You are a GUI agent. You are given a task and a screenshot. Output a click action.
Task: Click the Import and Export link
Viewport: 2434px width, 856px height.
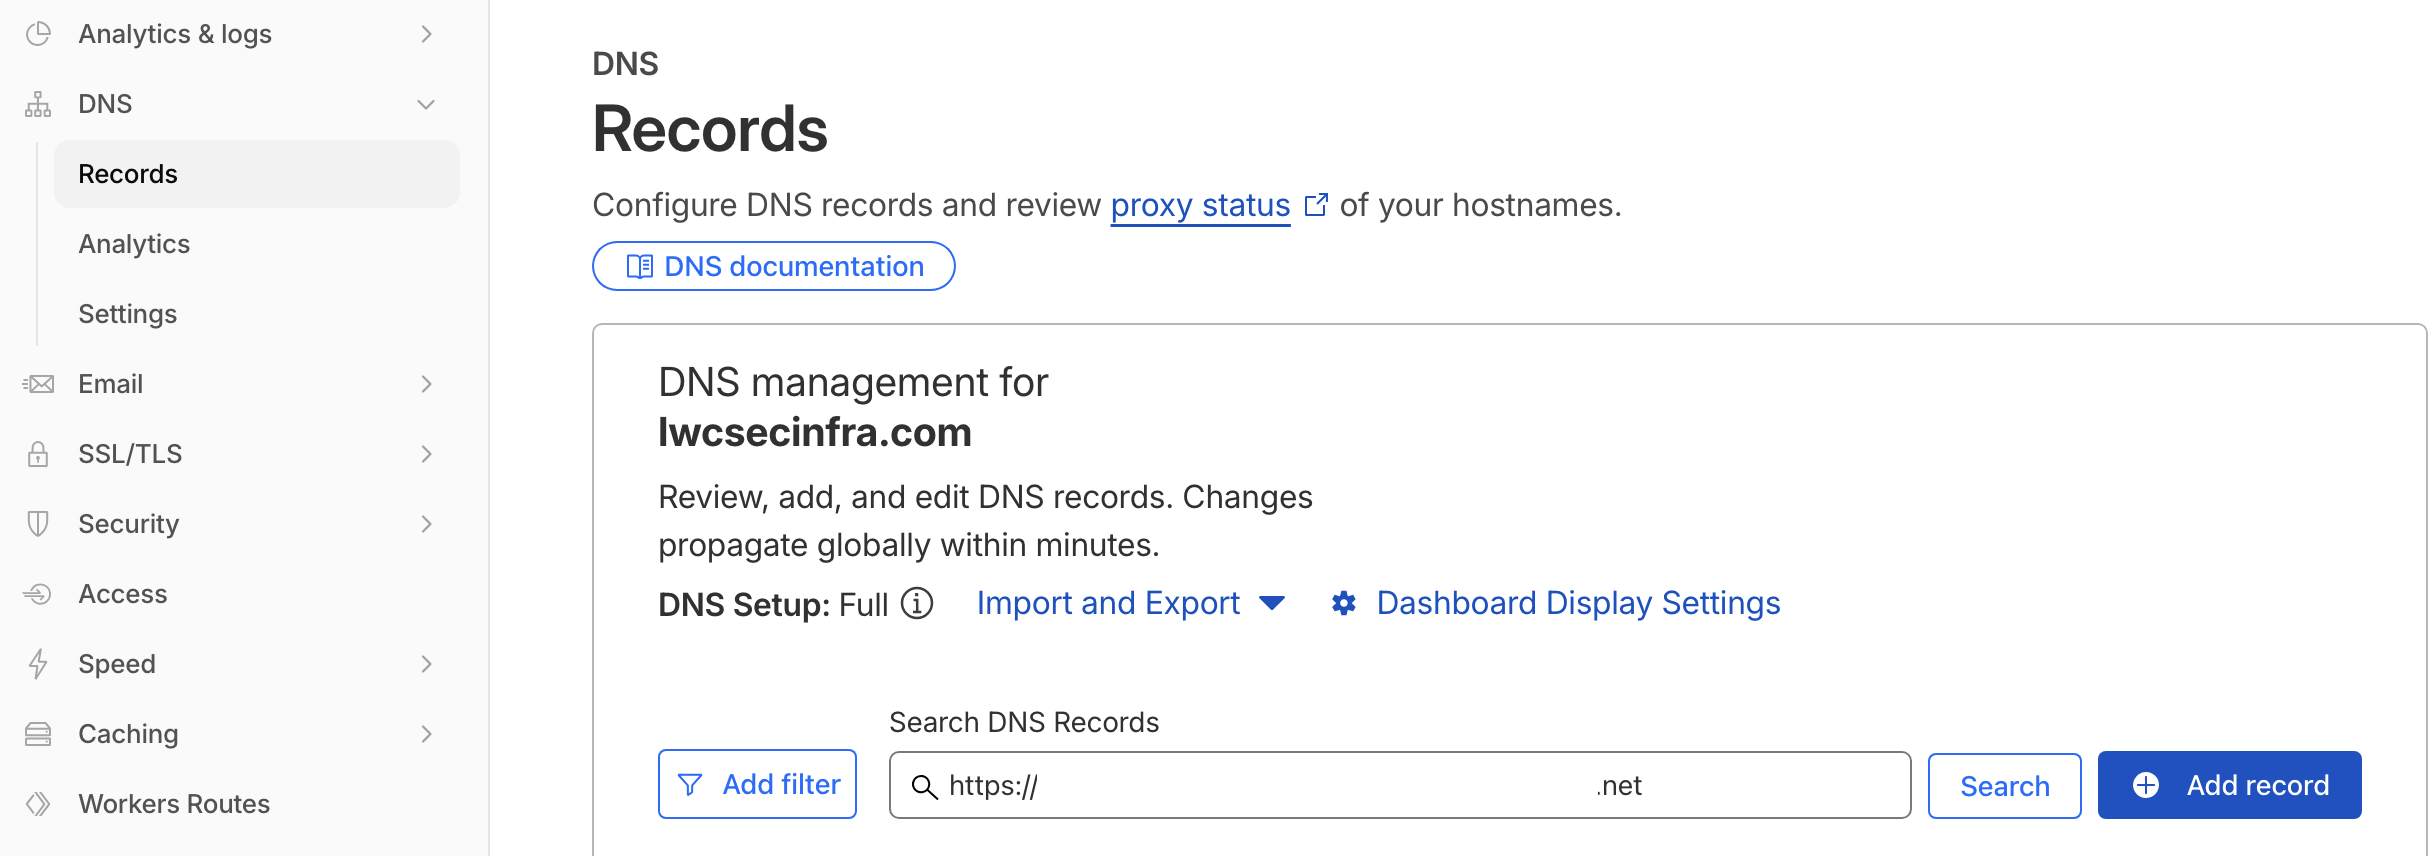pyautogui.click(x=1108, y=603)
